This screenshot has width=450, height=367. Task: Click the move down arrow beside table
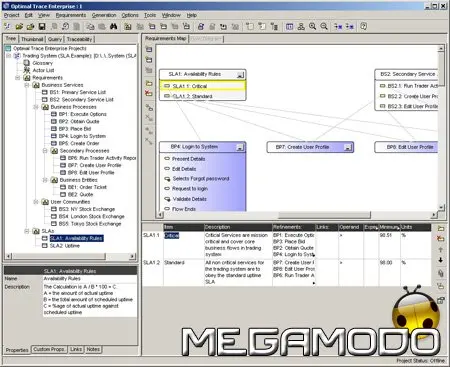click(441, 260)
